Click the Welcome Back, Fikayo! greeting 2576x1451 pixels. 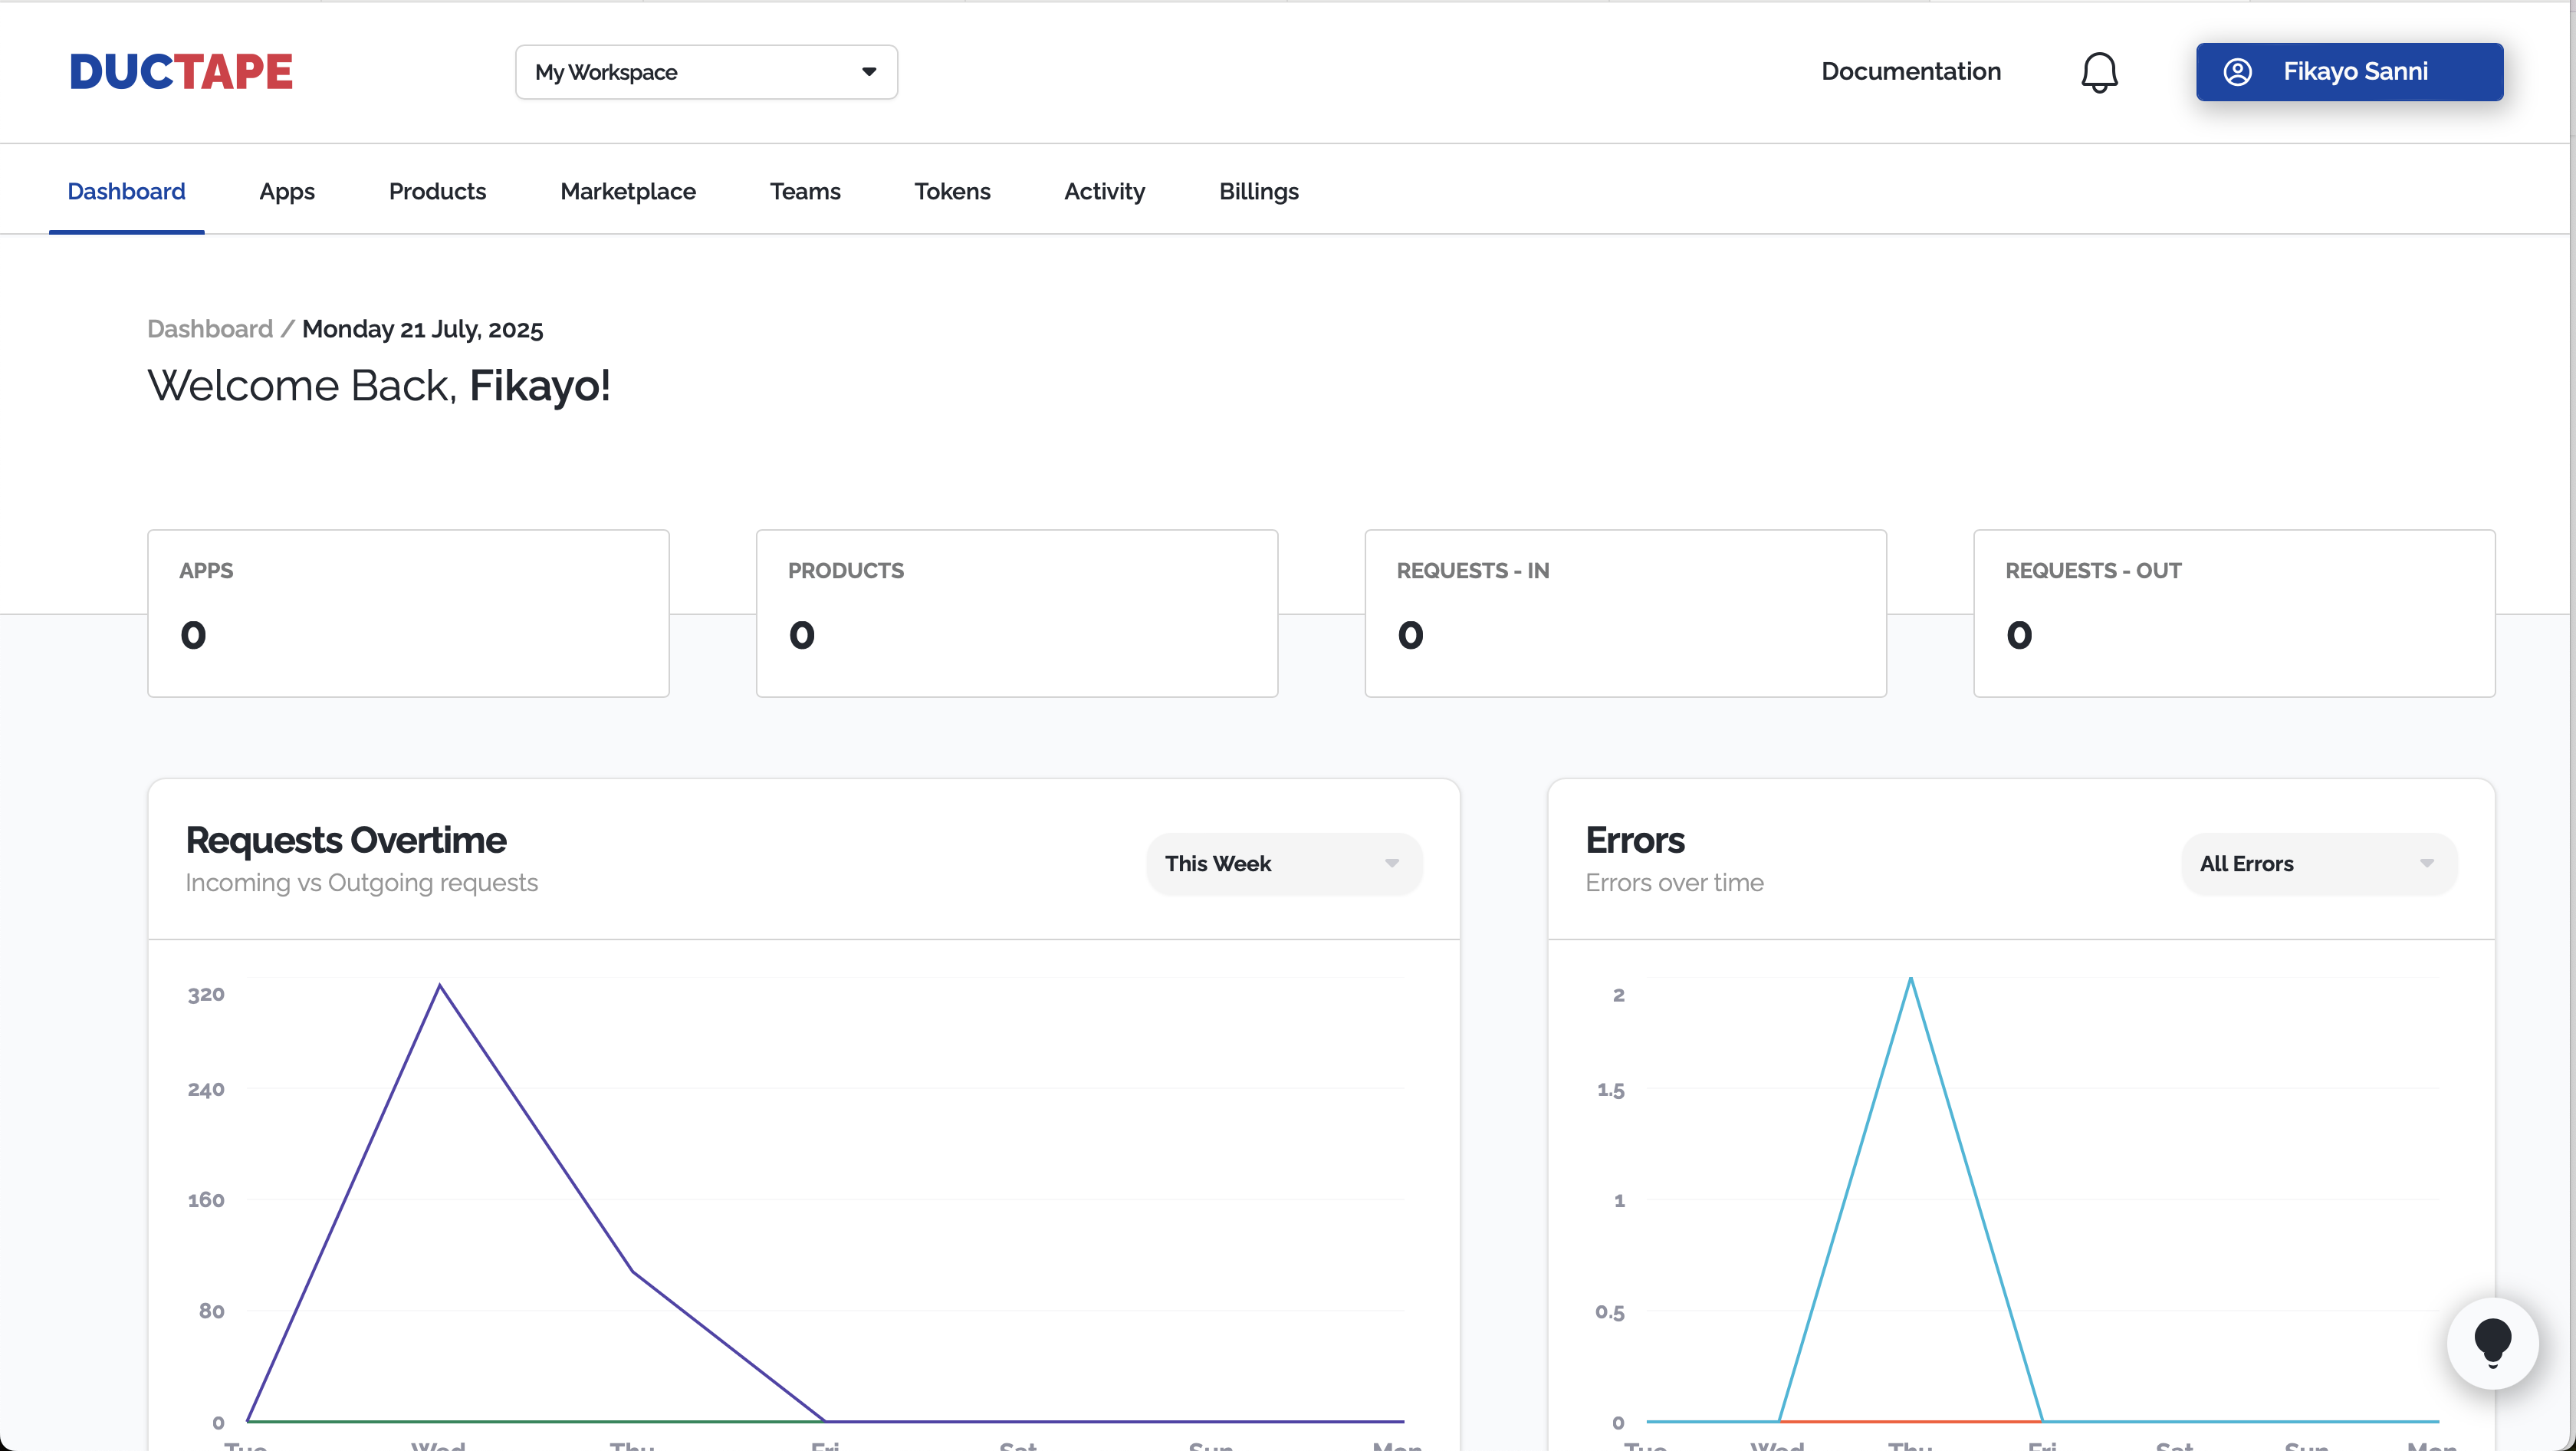(378, 386)
